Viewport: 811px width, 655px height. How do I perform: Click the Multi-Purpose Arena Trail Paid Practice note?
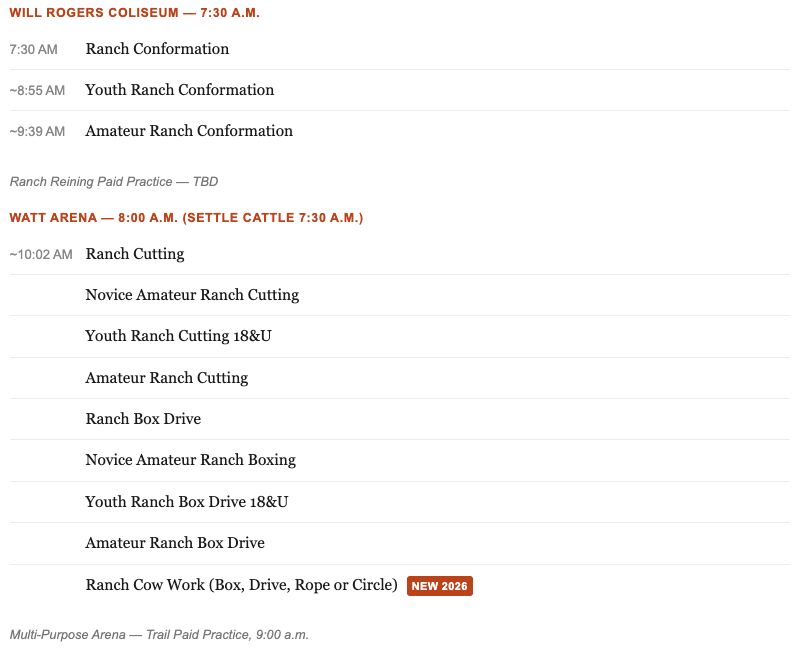(159, 635)
